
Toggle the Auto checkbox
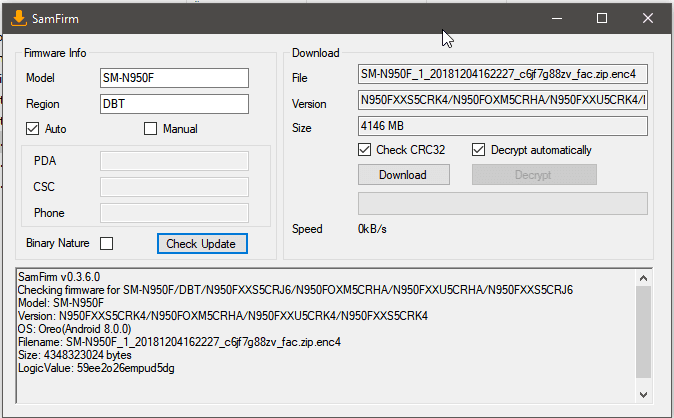[x=33, y=129]
